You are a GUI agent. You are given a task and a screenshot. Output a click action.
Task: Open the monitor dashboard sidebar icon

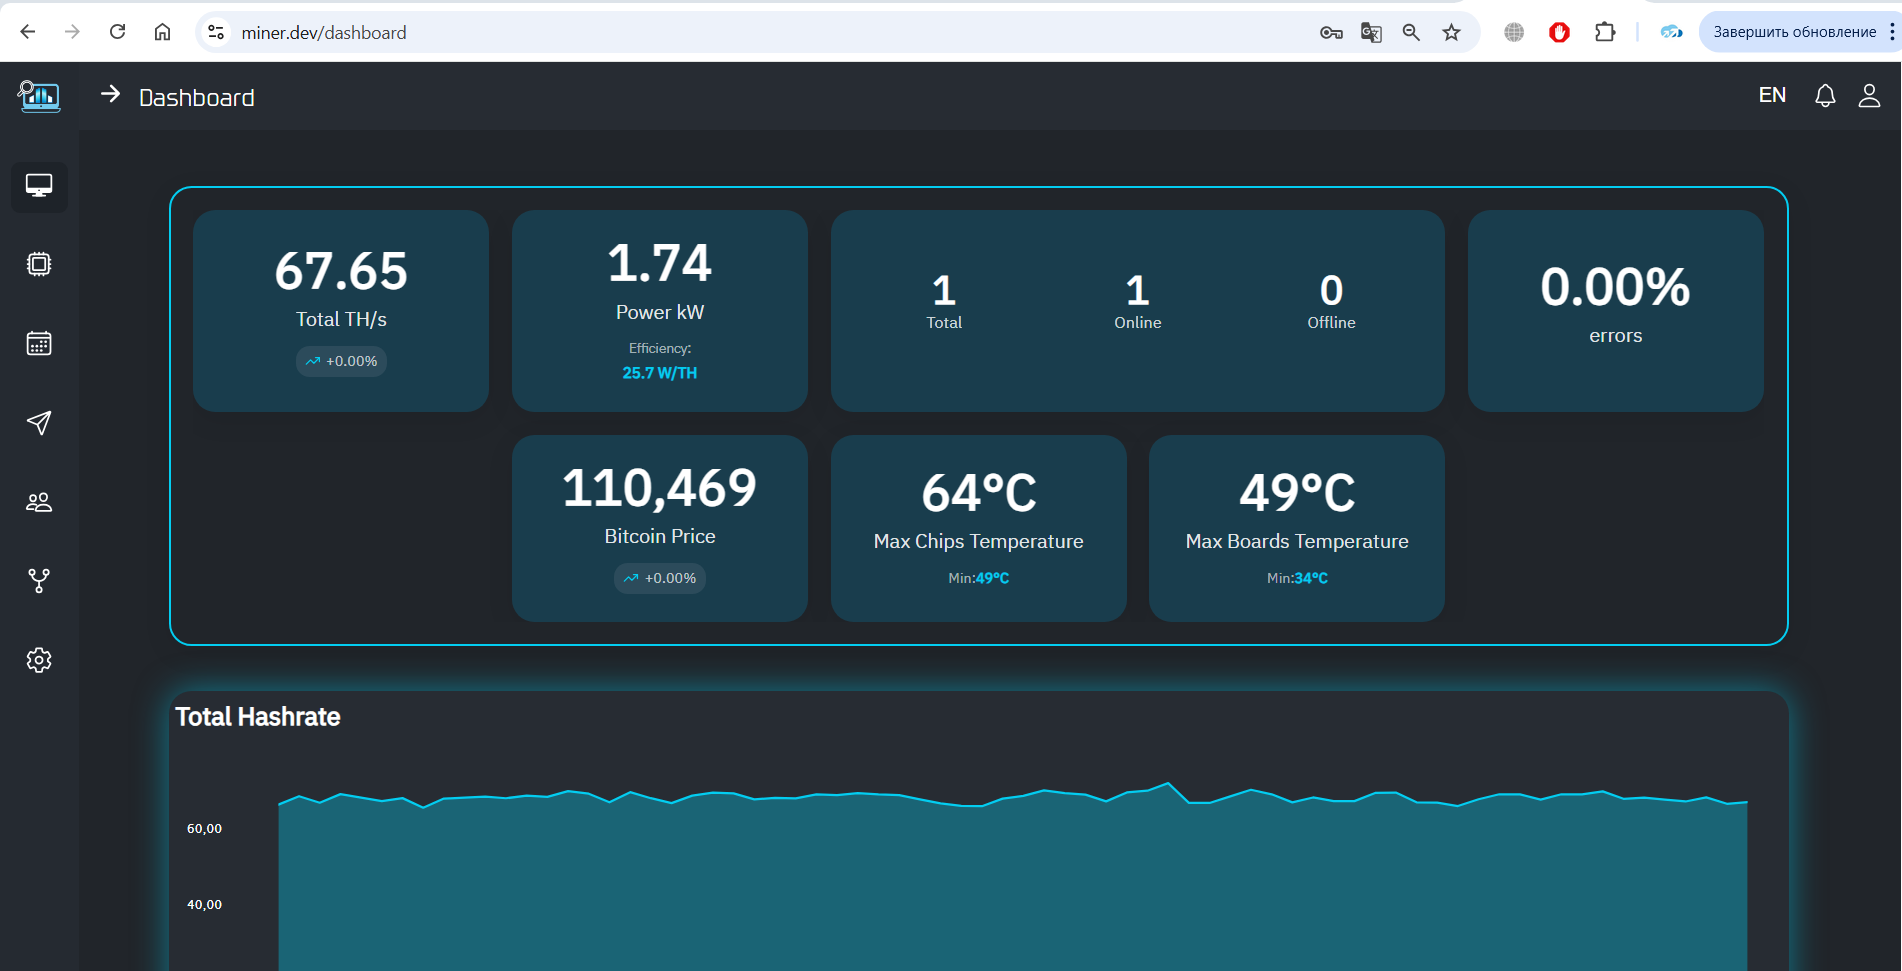(39, 186)
